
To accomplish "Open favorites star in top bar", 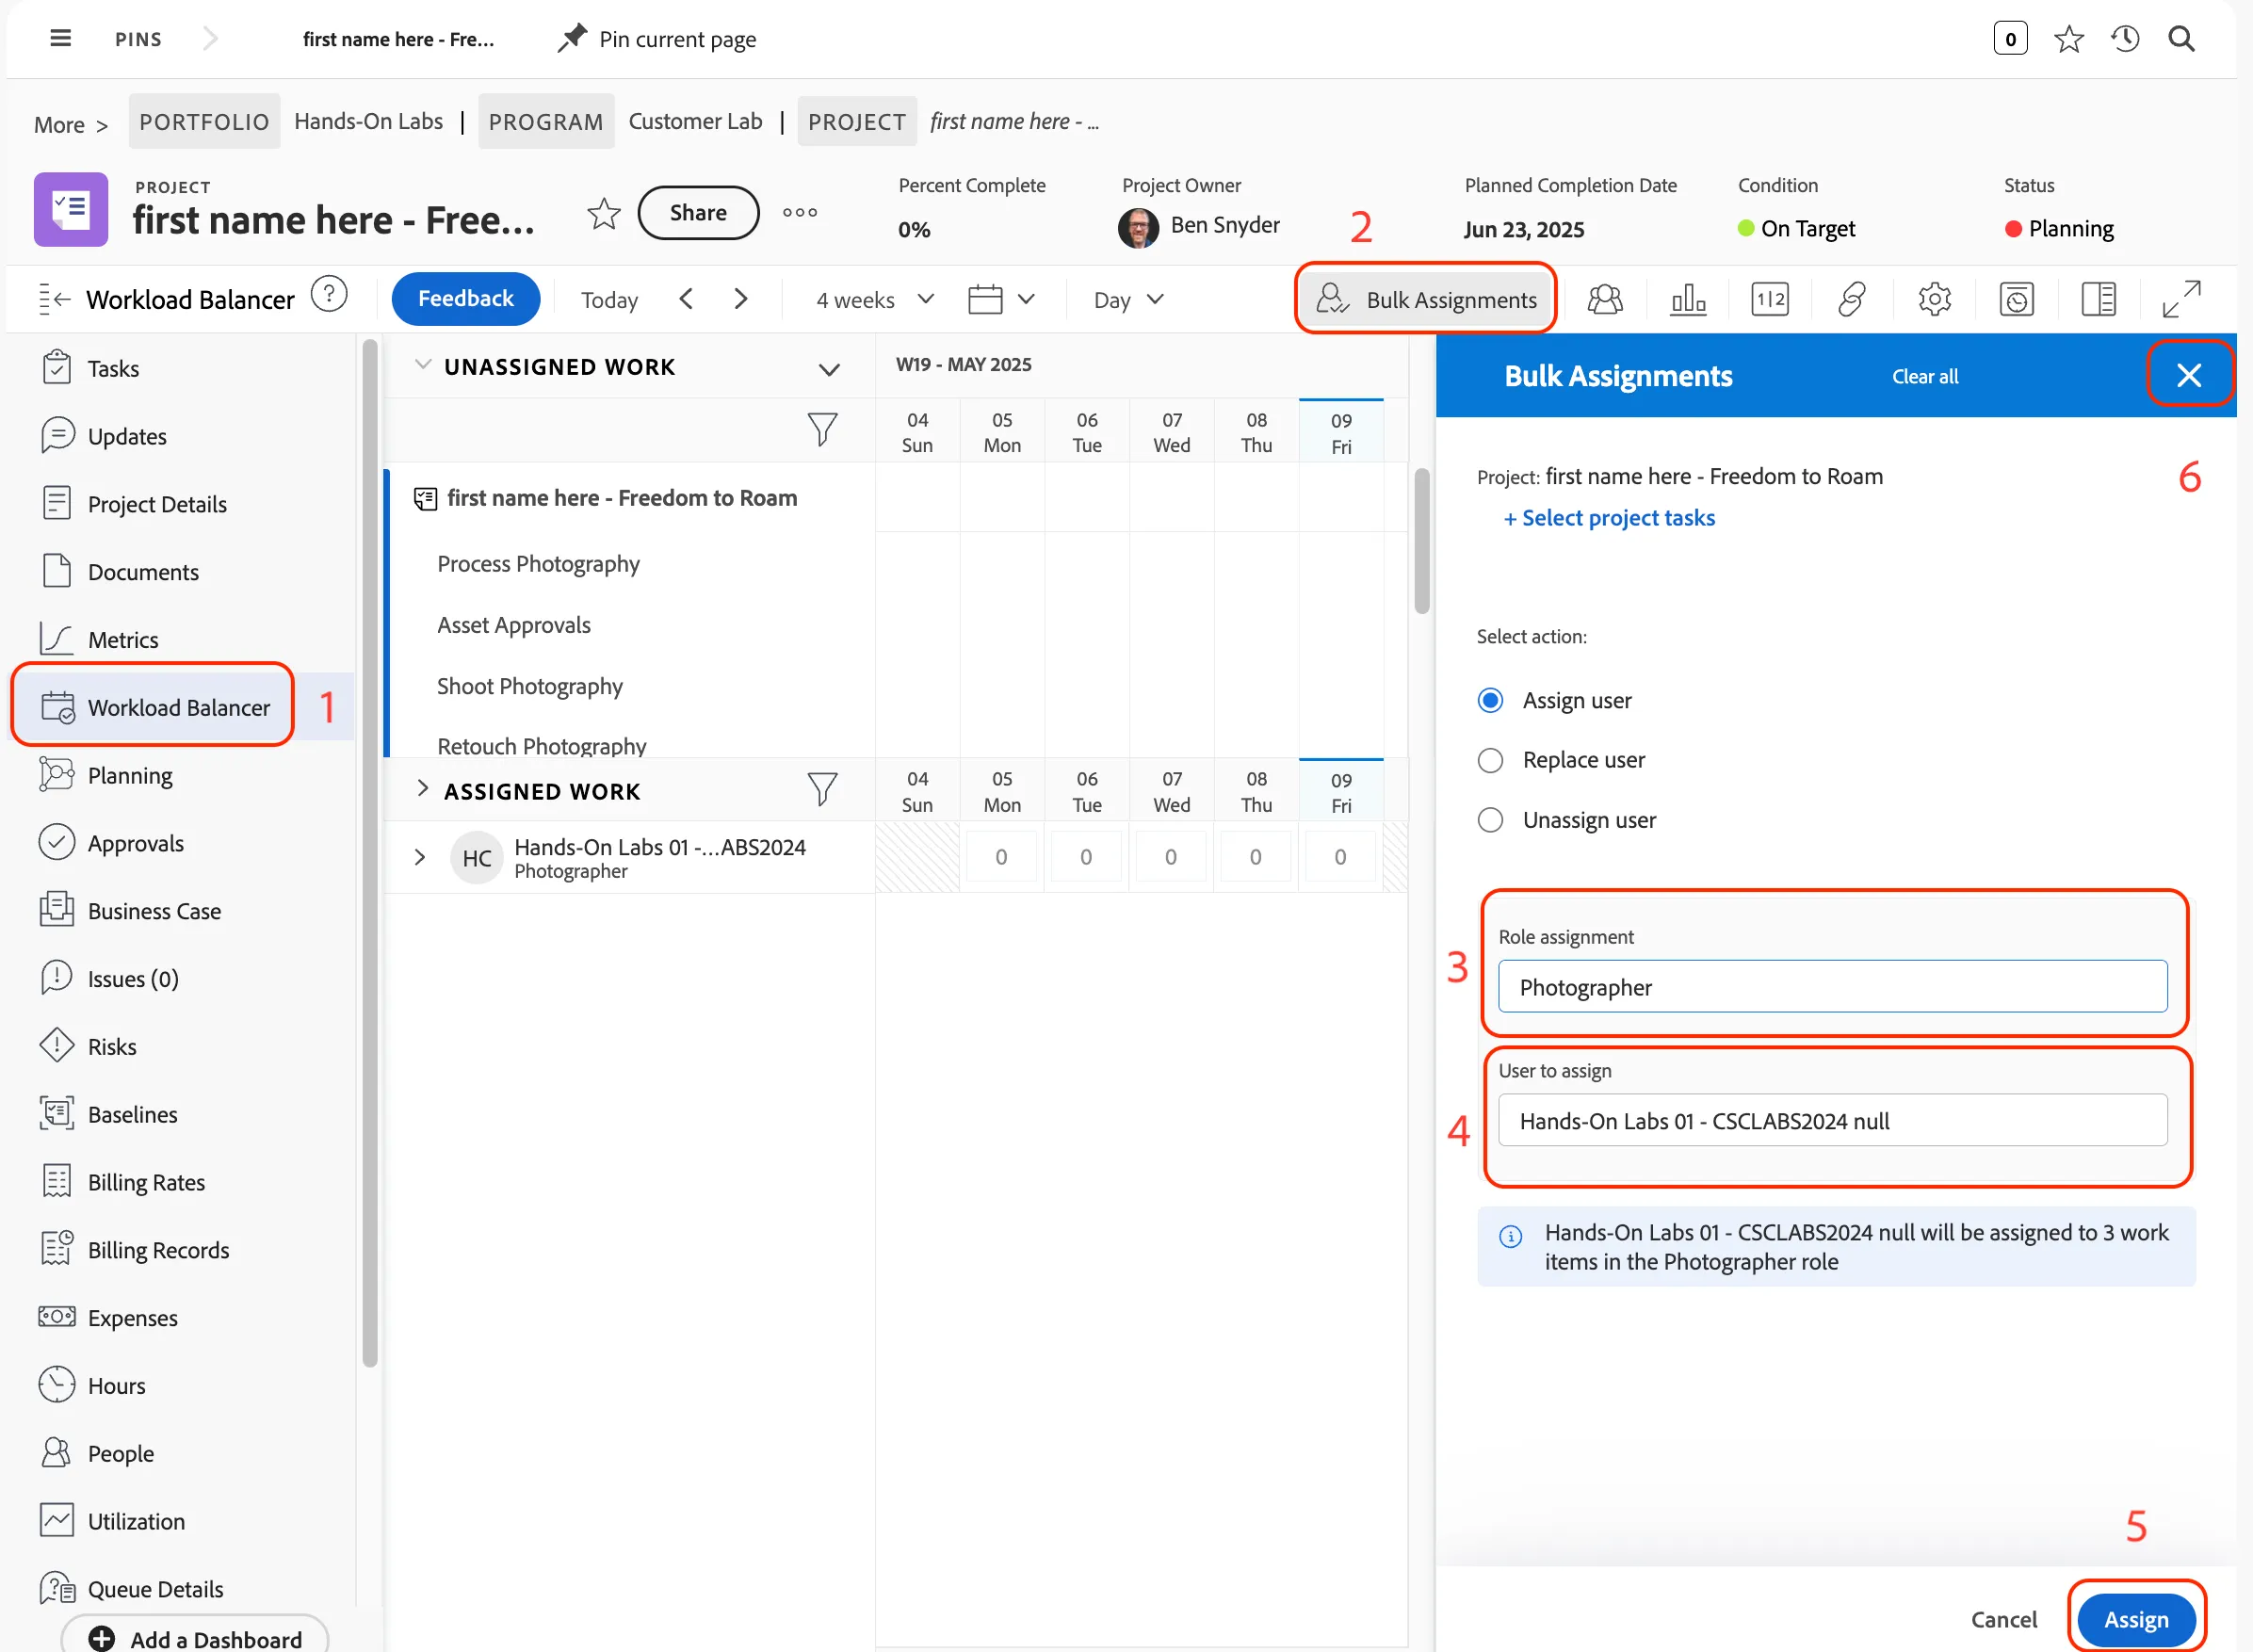I will click(2068, 39).
